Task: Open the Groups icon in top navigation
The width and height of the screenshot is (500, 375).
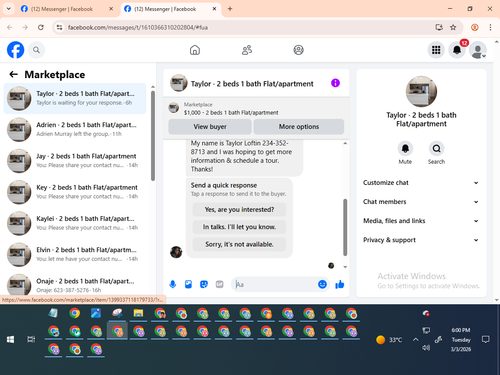Action: (x=298, y=50)
